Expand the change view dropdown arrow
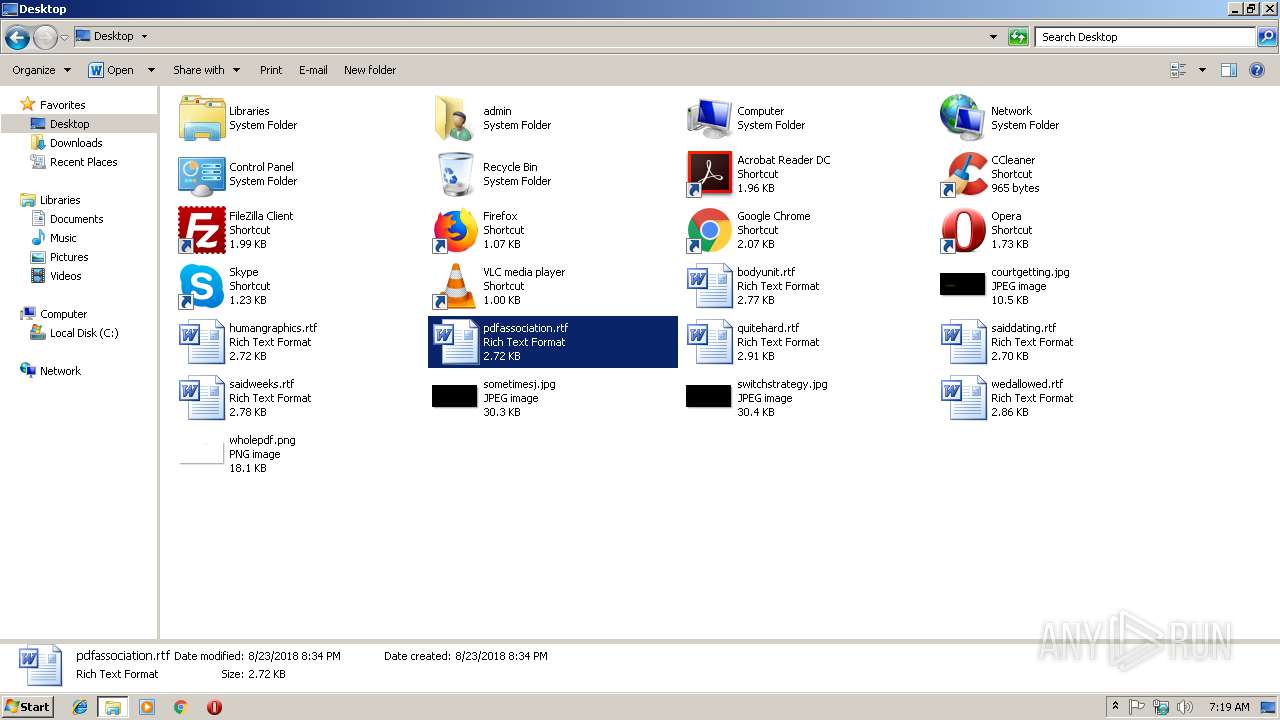Viewport: 1280px width, 720px height. pos(1202,70)
